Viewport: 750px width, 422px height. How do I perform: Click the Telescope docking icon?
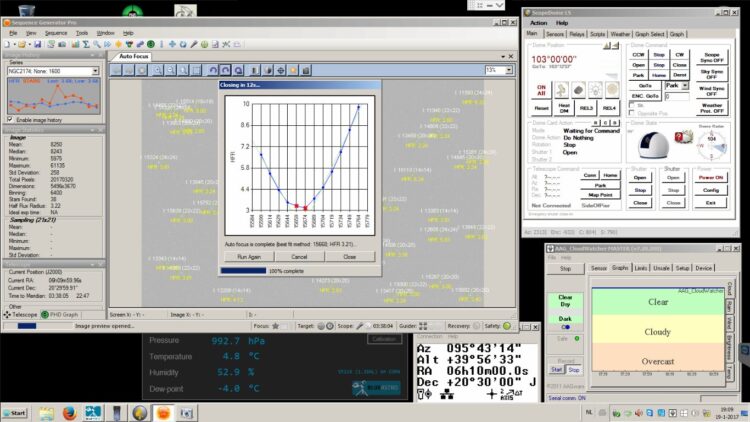coord(7,314)
